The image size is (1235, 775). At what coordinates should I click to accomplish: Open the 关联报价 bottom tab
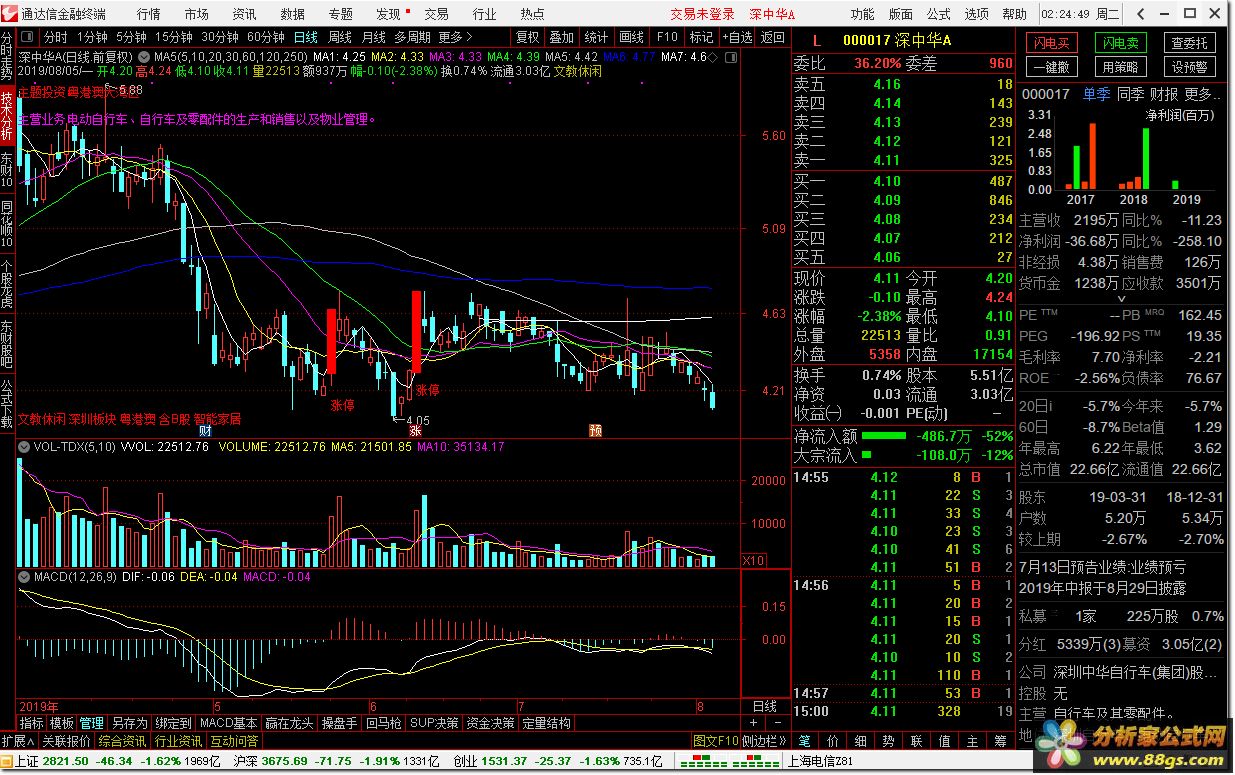(x=66, y=741)
